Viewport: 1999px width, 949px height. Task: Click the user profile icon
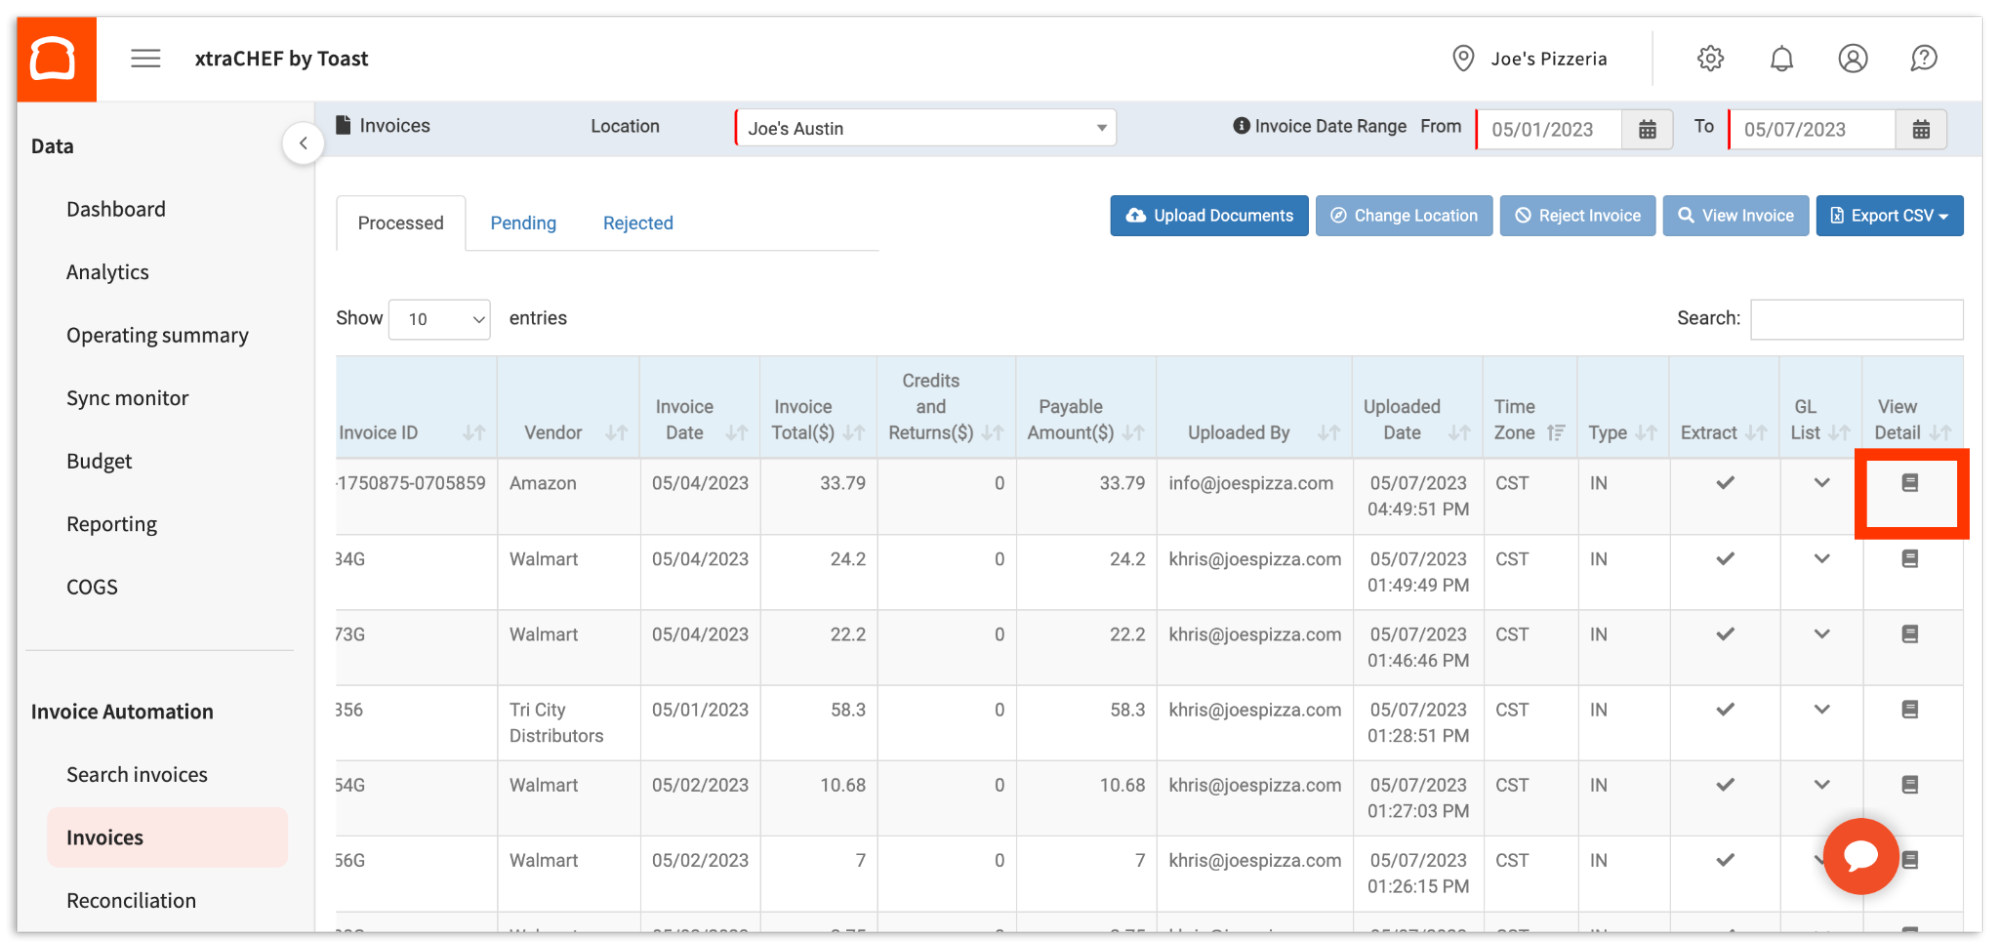pyautogui.click(x=1853, y=58)
